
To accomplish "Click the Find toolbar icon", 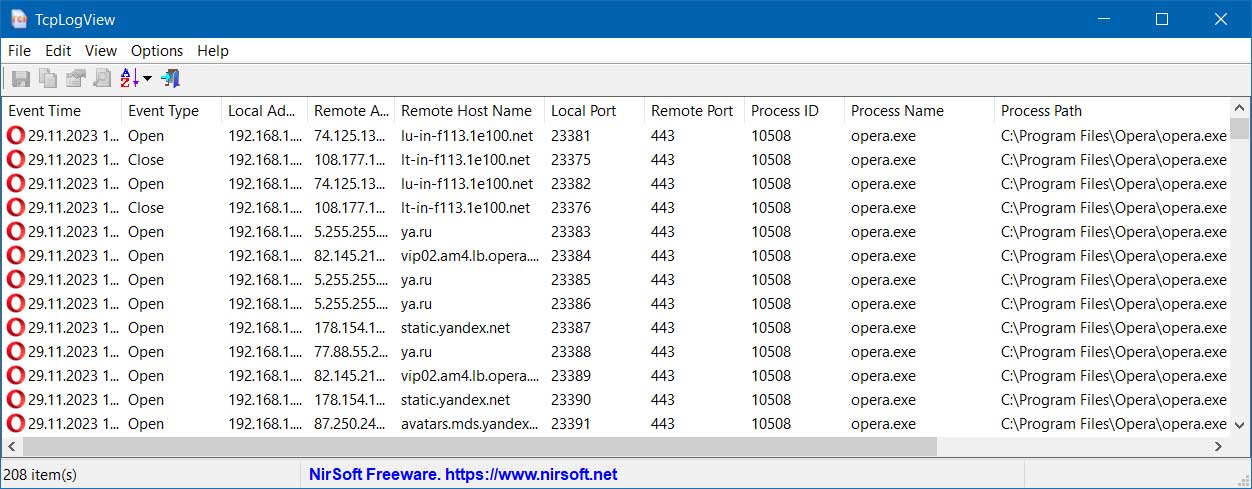I will 102,78.
